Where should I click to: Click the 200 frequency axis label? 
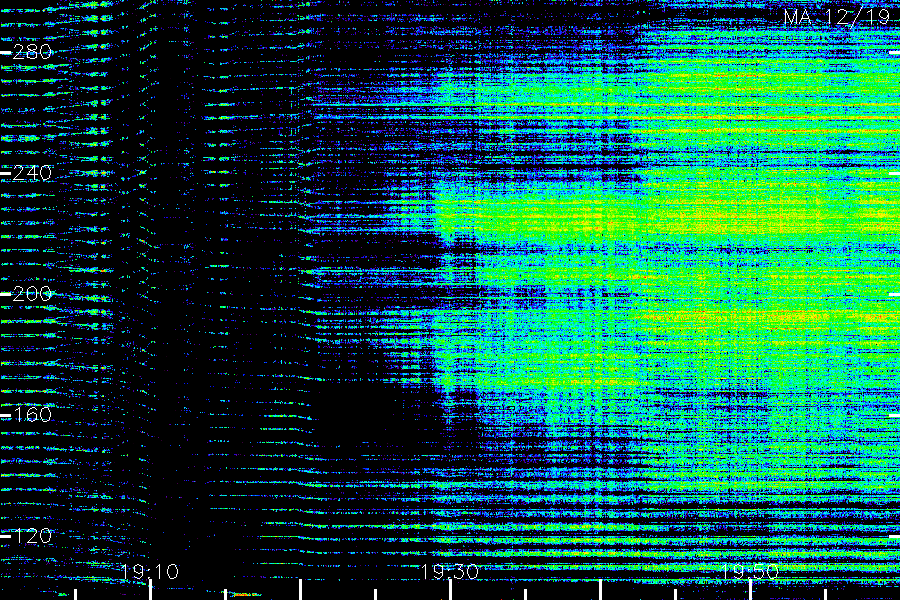pyautogui.click(x=32, y=294)
